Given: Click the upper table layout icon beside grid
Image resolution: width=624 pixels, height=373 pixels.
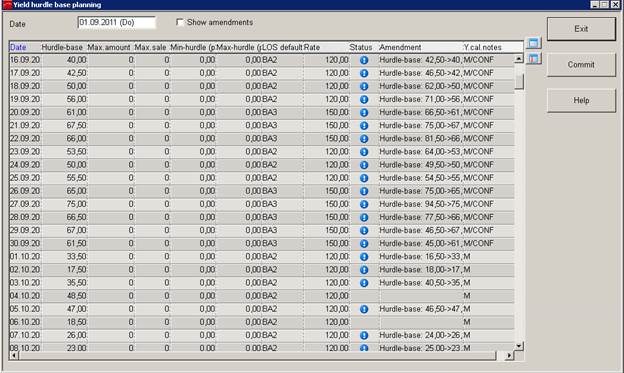Looking at the screenshot, I should tap(533, 43).
